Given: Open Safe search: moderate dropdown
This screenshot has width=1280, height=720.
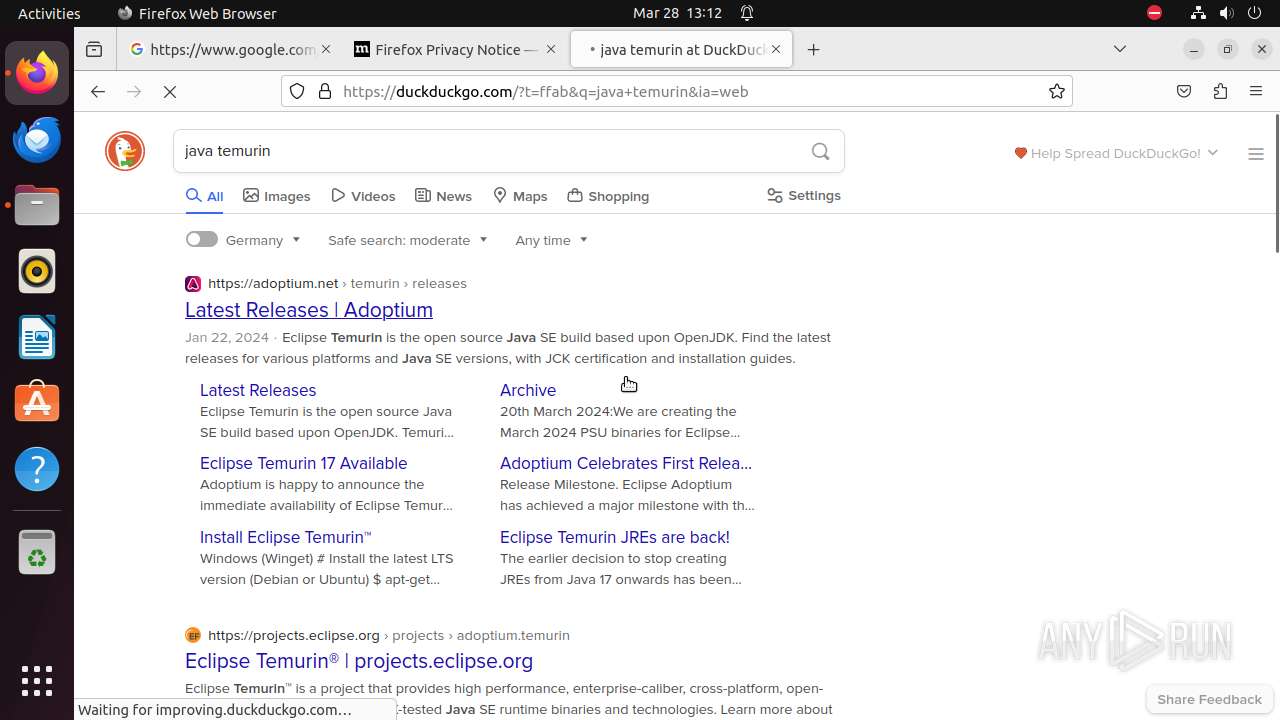Looking at the screenshot, I should 408,240.
